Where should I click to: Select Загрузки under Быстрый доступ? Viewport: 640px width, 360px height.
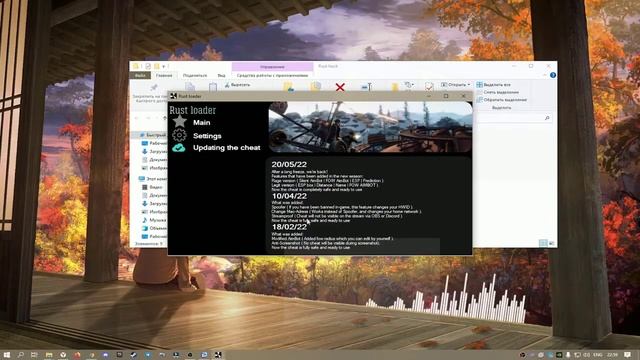[154, 151]
